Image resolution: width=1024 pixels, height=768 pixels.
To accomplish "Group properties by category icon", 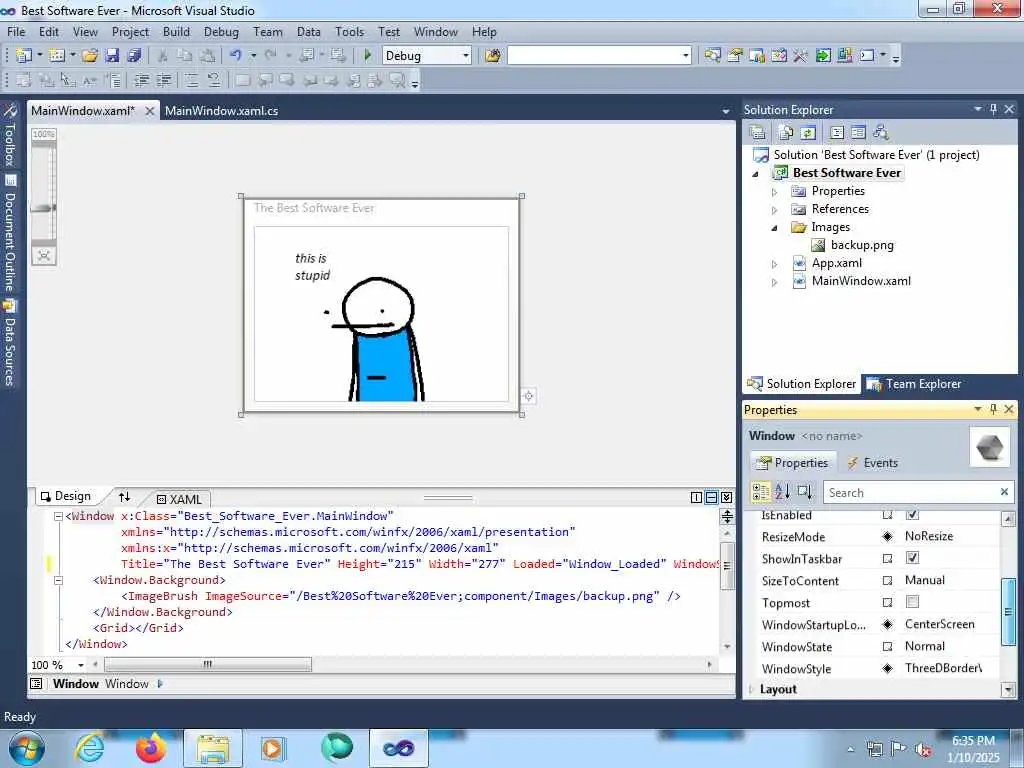I will click(x=761, y=491).
